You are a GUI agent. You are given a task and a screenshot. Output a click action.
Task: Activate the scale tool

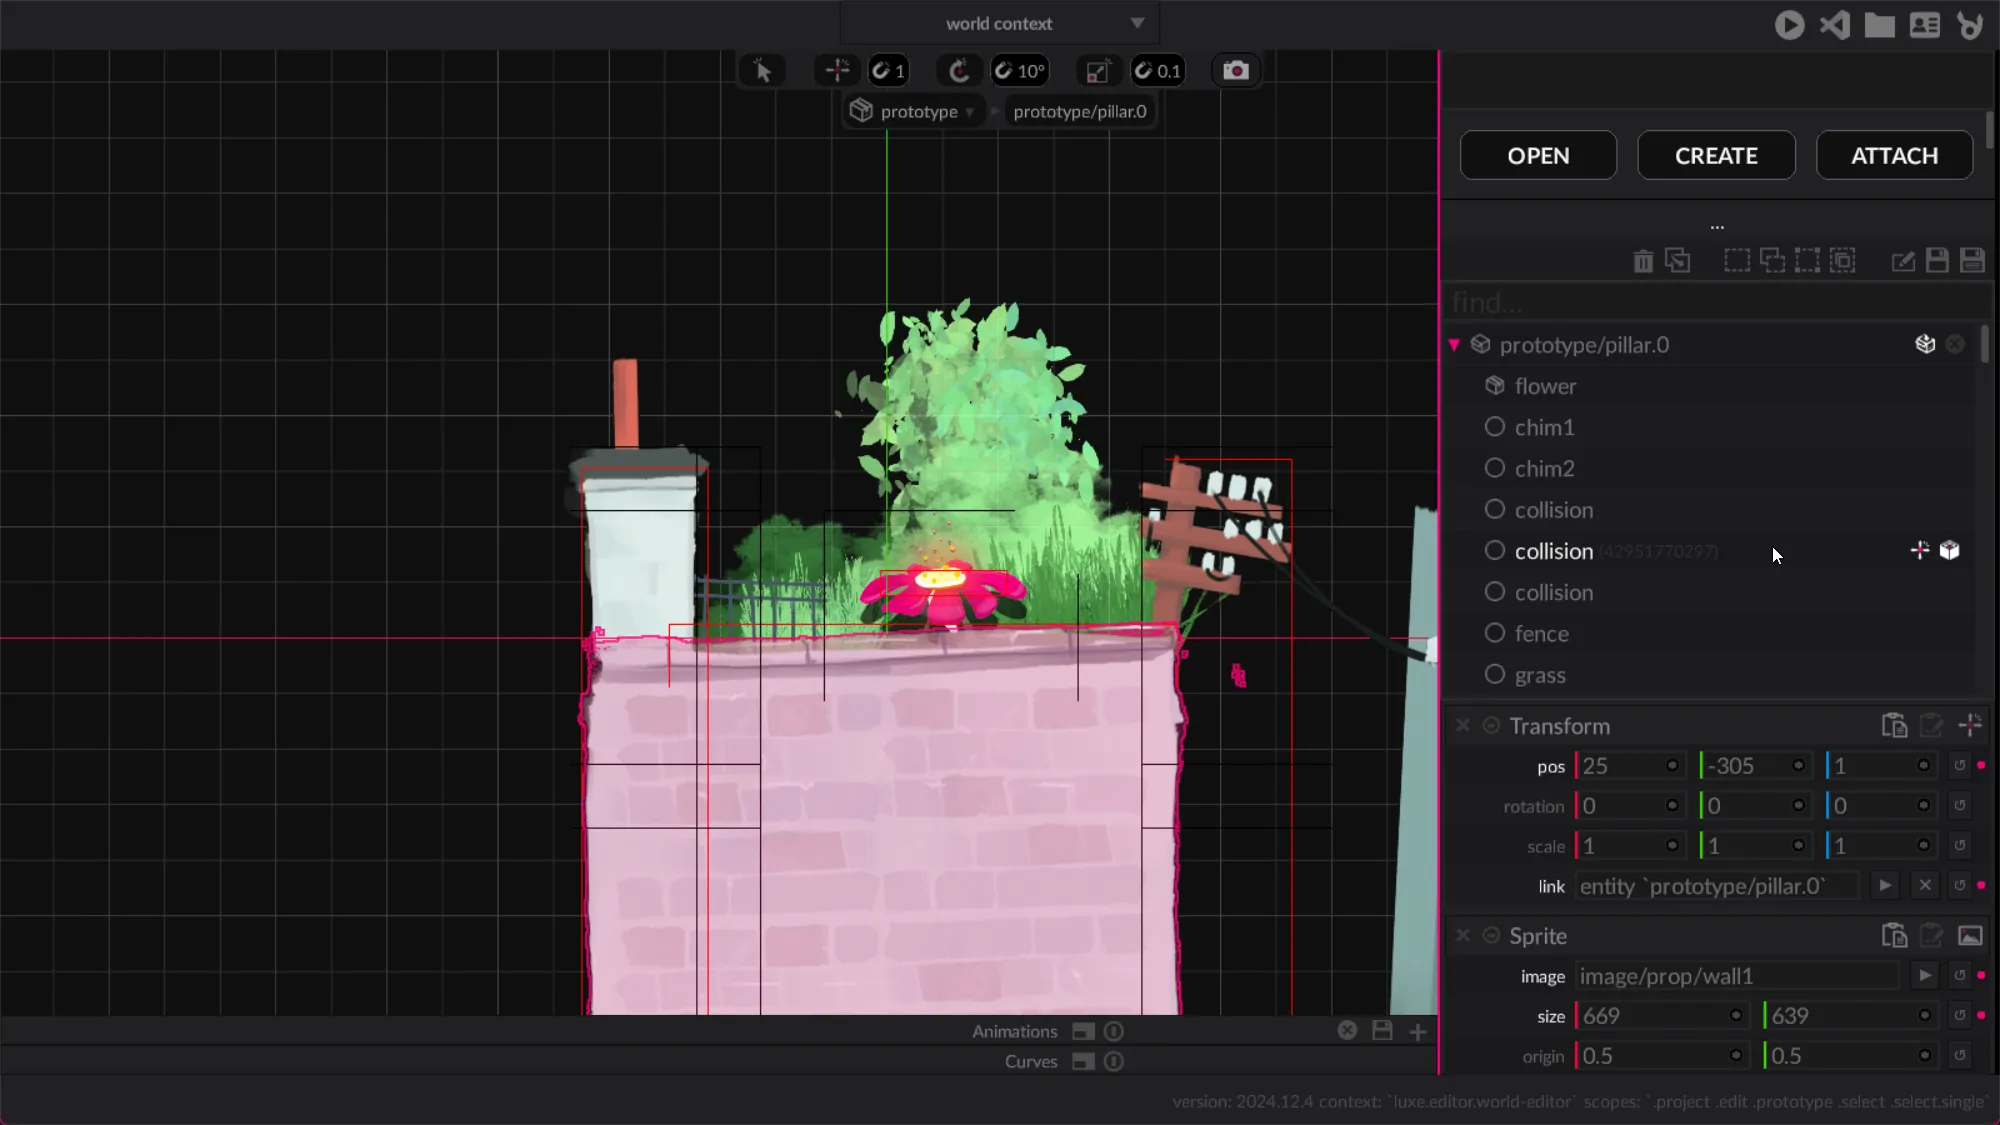1097,71
